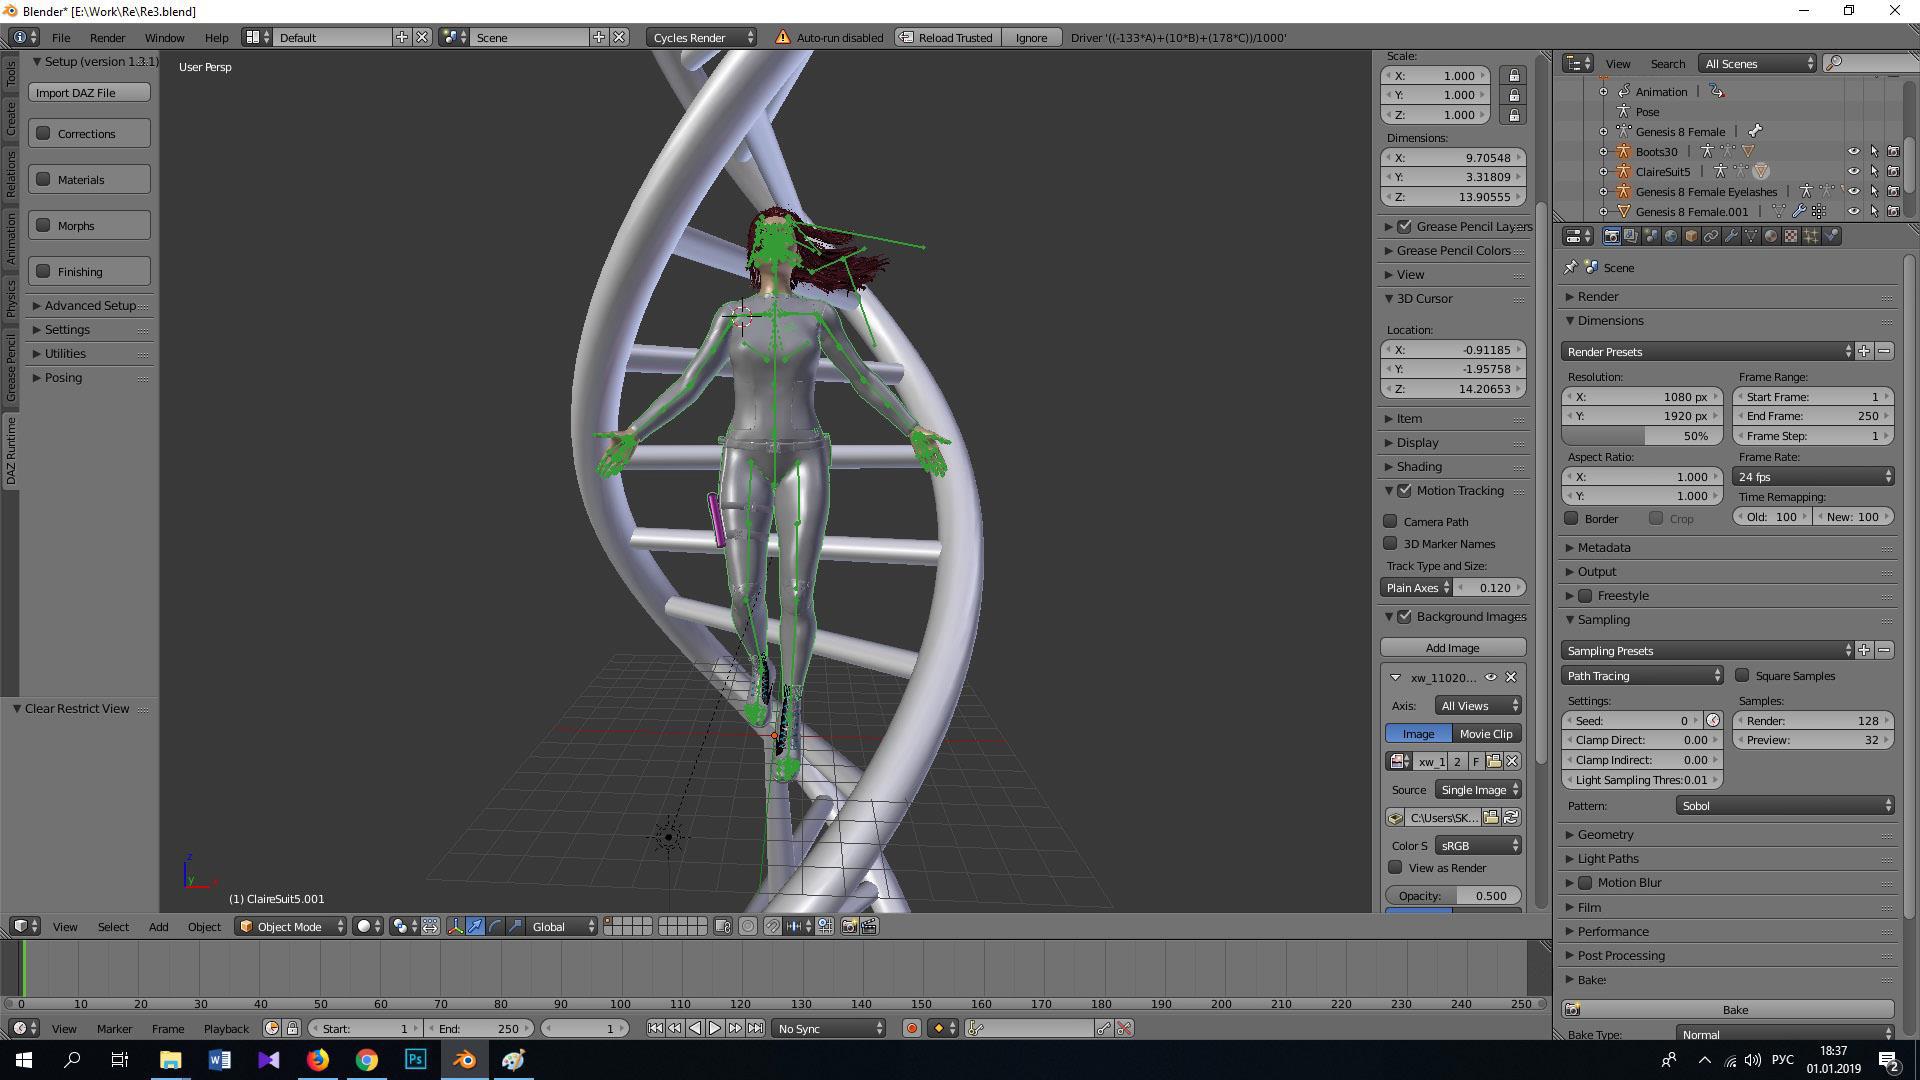Open the DAZ Runtime side tab
Image resolution: width=1920 pixels, height=1080 pixels.
(x=11, y=450)
